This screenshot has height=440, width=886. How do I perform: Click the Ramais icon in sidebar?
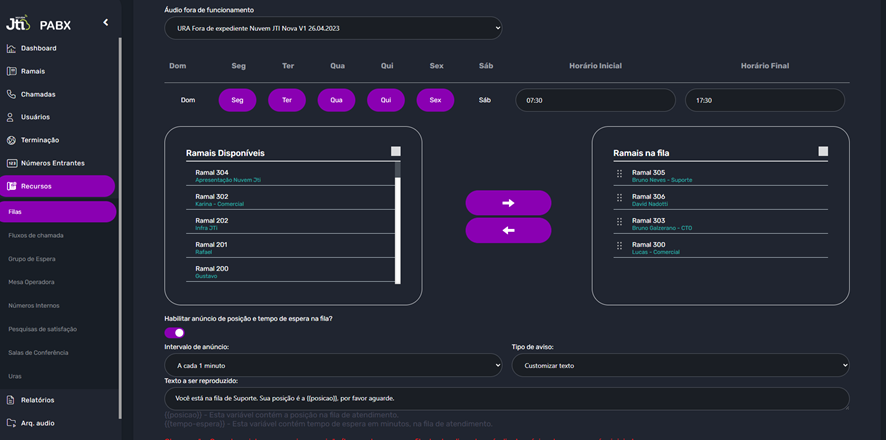click(x=11, y=71)
